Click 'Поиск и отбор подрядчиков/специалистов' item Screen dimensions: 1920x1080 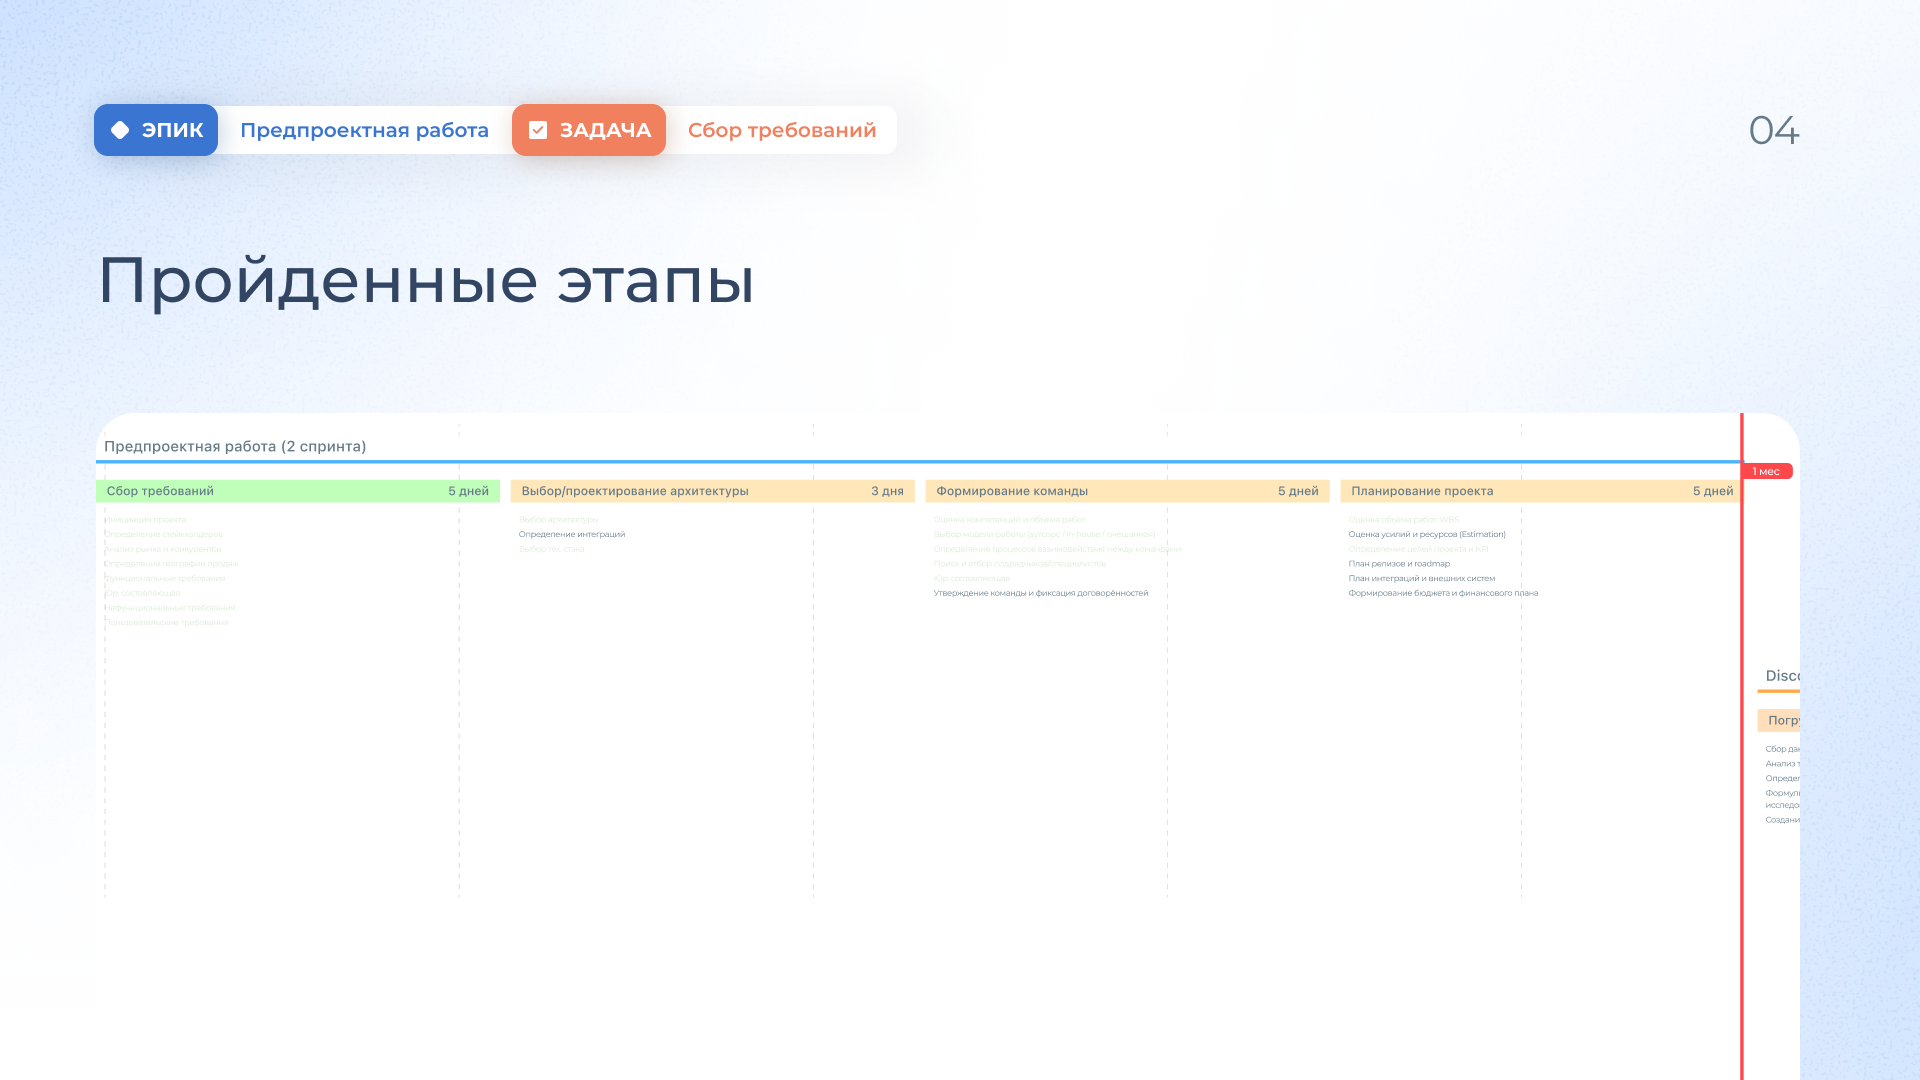1020,564
